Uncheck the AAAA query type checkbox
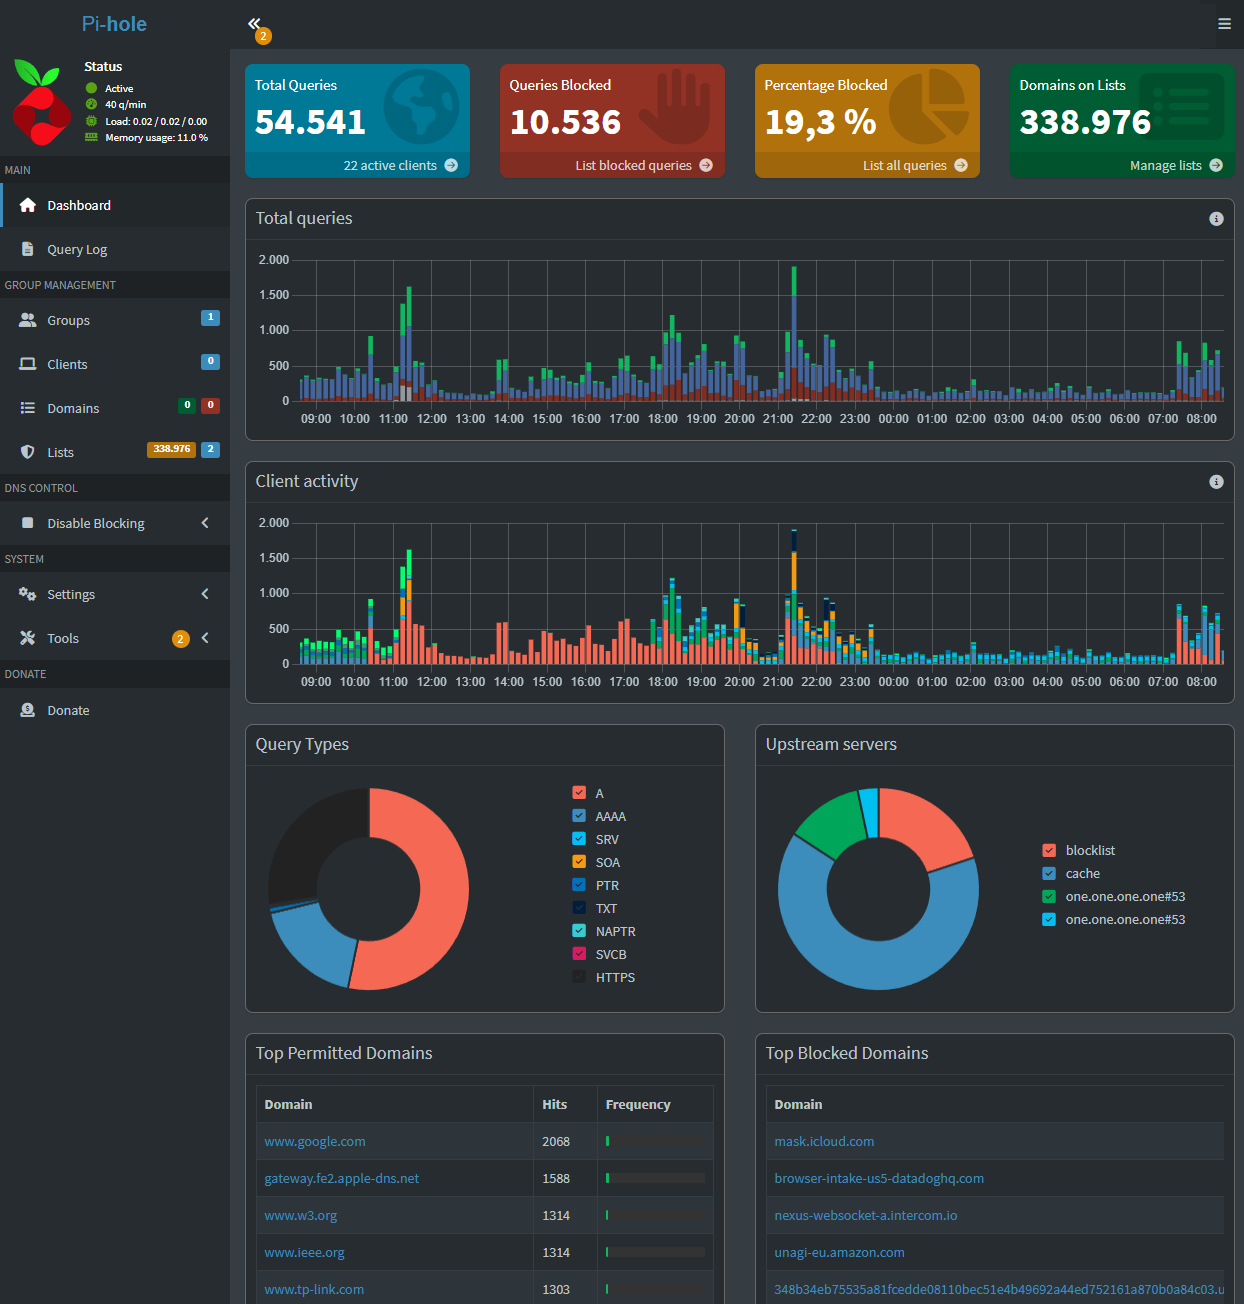The height and width of the screenshot is (1304, 1244). pyautogui.click(x=579, y=816)
